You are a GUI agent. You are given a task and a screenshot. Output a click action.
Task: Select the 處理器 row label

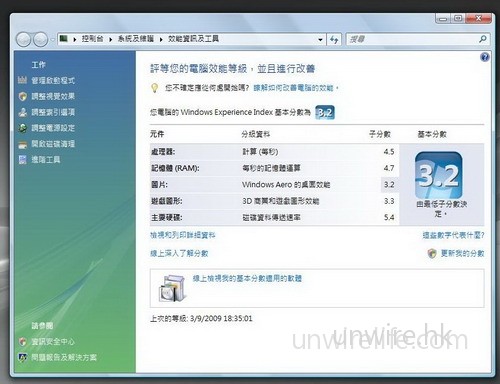(163, 152)
